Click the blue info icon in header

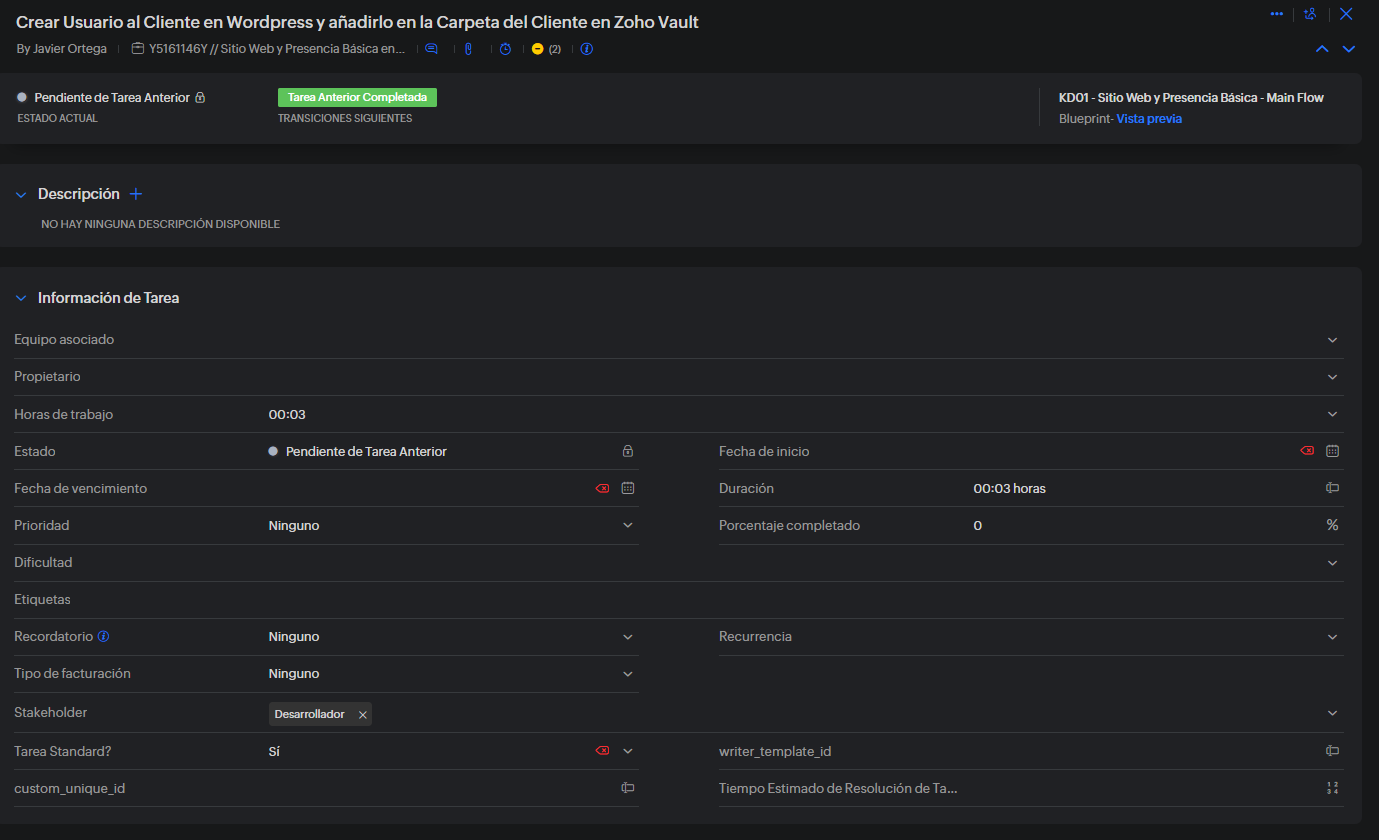[x=587, y=49]
